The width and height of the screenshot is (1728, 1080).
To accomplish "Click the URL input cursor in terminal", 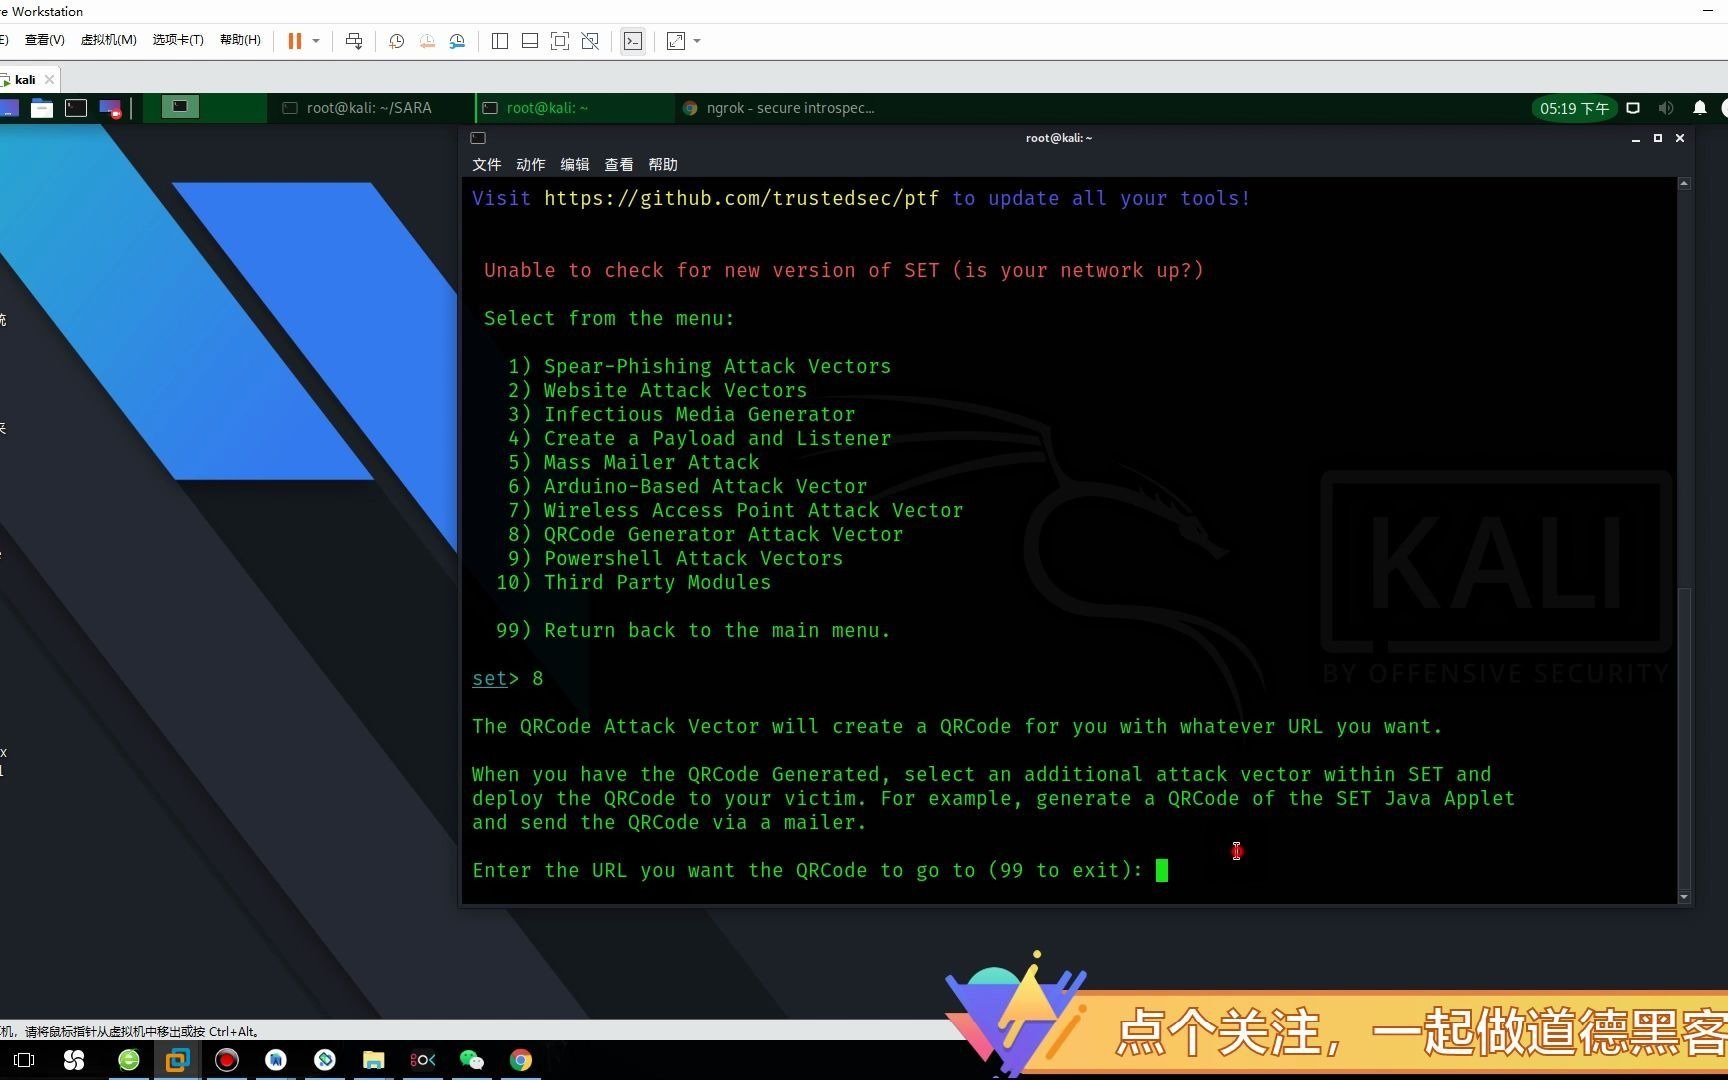I will [1162, 870].
